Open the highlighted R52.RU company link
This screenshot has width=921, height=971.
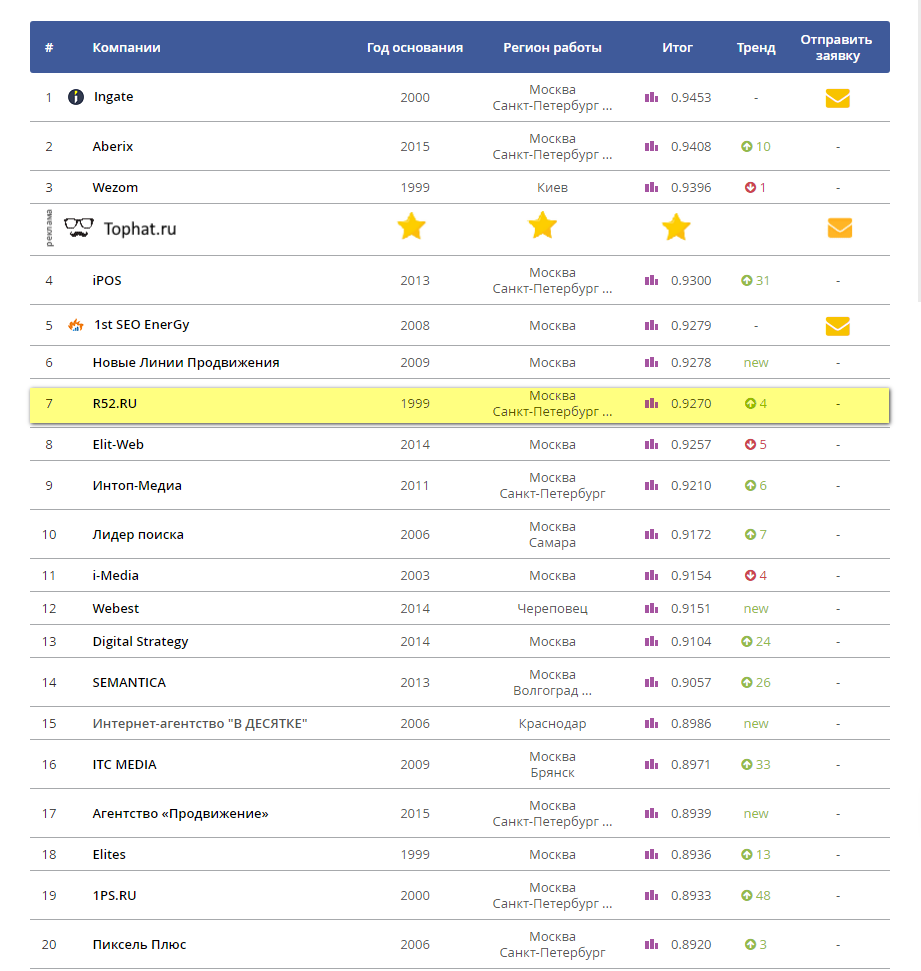[115, 404]
